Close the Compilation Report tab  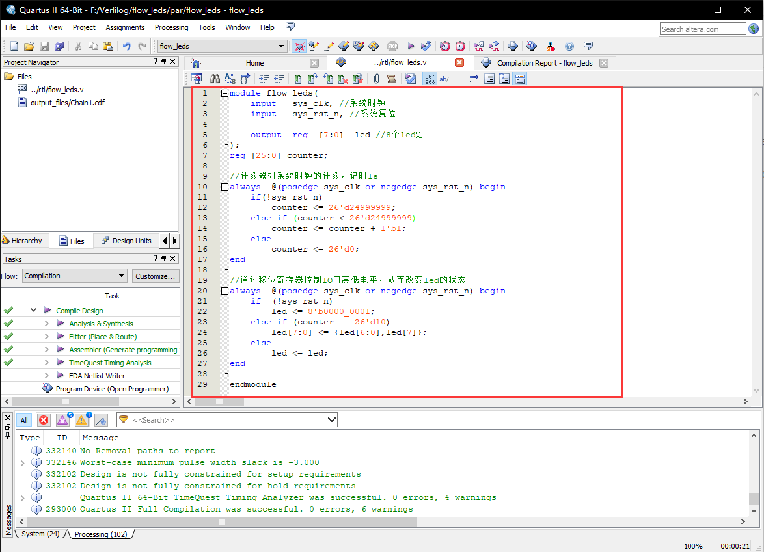(x=603, y=63)
